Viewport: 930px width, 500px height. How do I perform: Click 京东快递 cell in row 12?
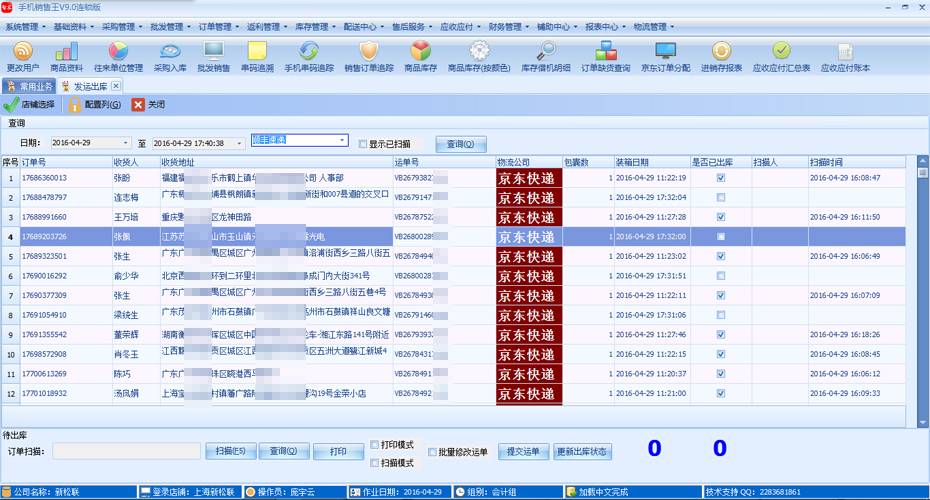tap(529, 394)
